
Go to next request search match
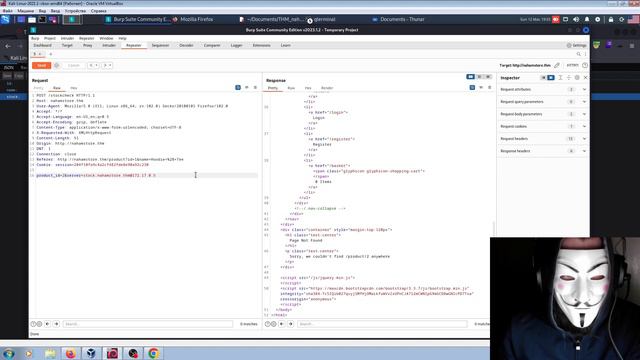(56, 324)
